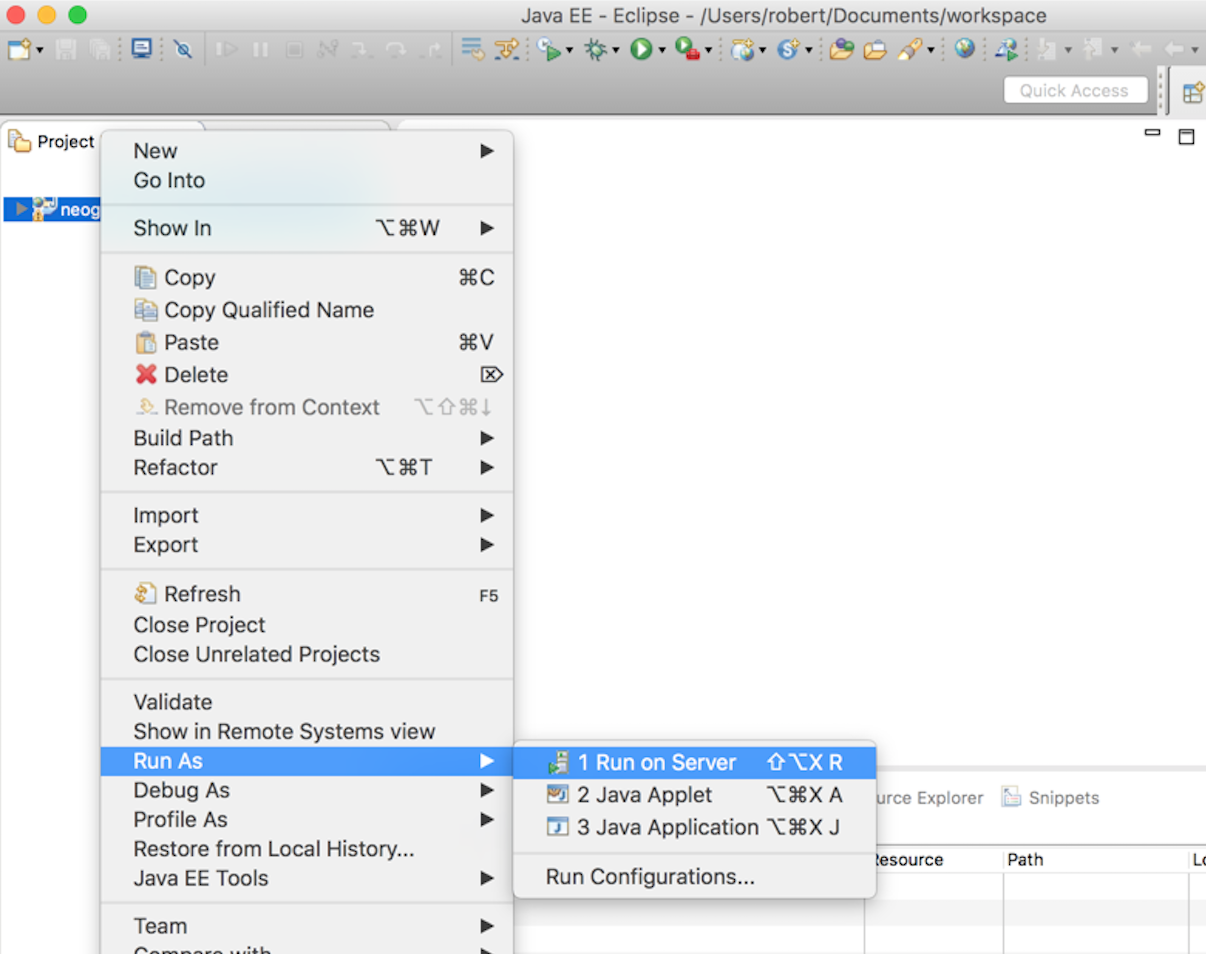Open Run Configurations... dialog

695,878
